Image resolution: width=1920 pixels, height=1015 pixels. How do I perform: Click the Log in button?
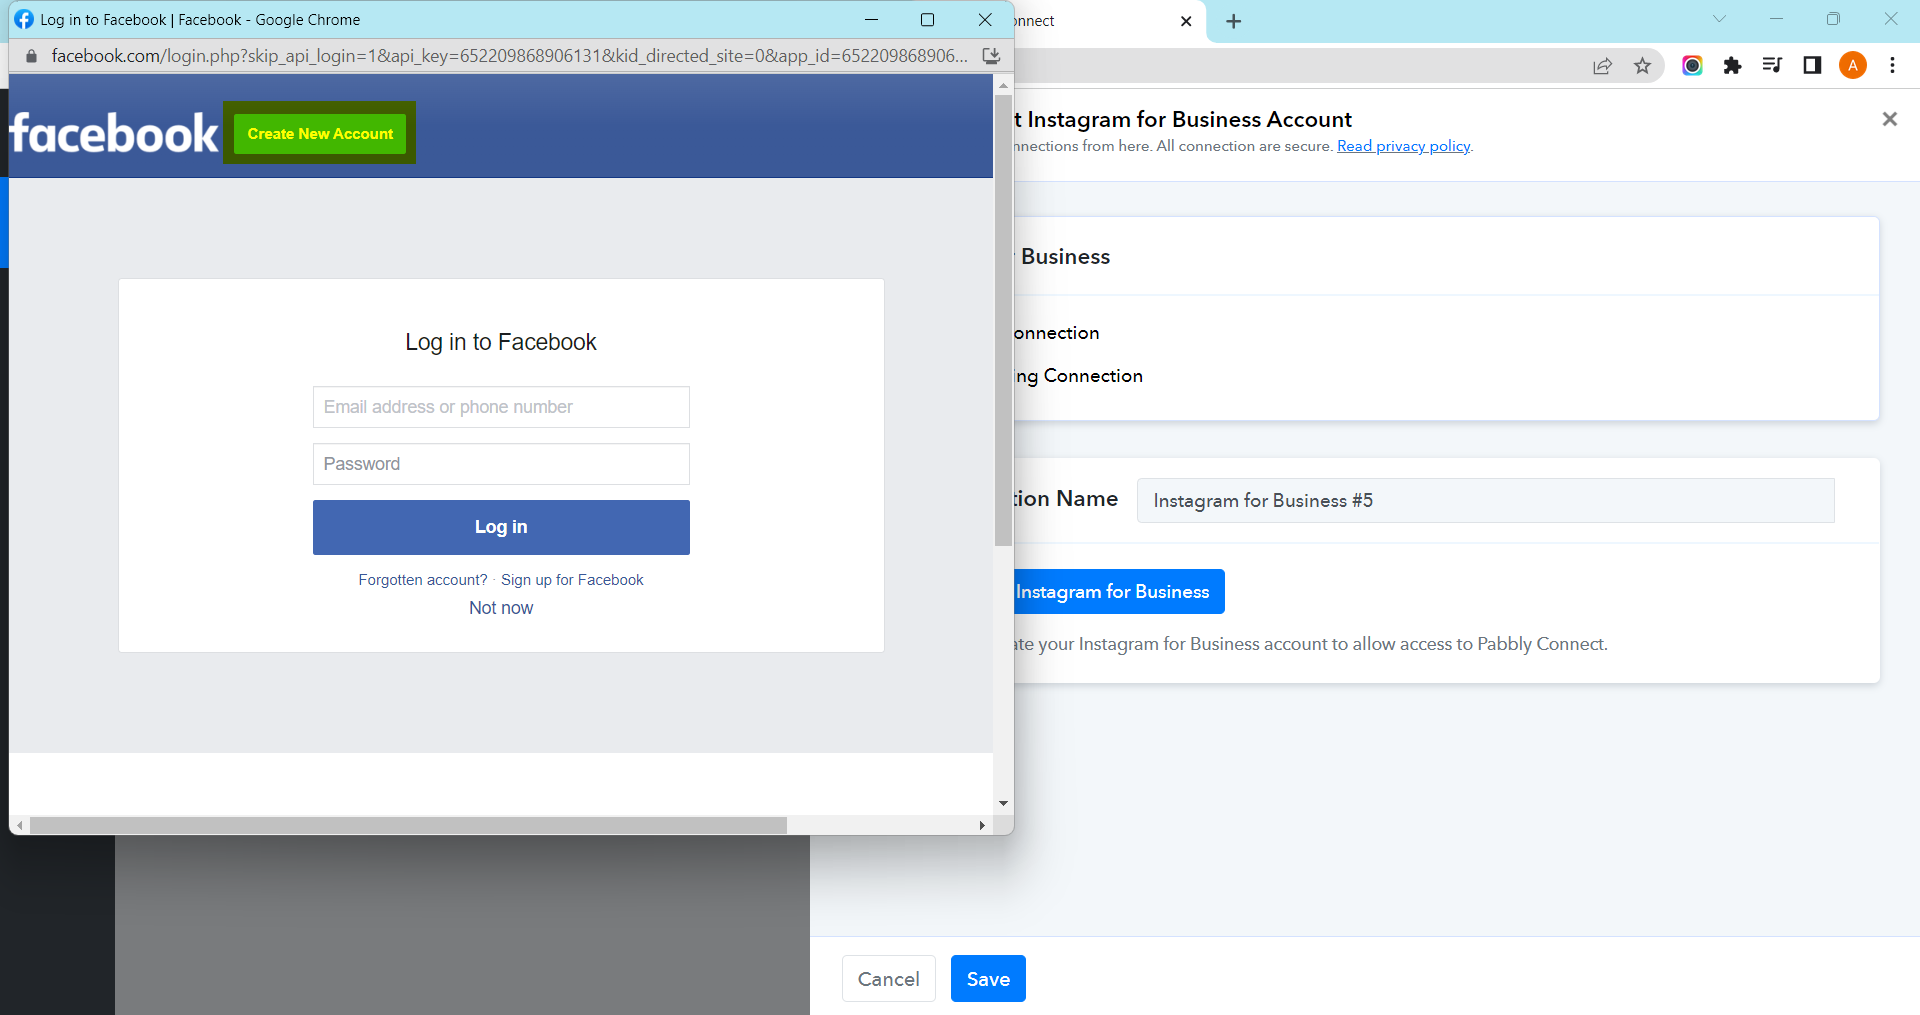(501, 527)
